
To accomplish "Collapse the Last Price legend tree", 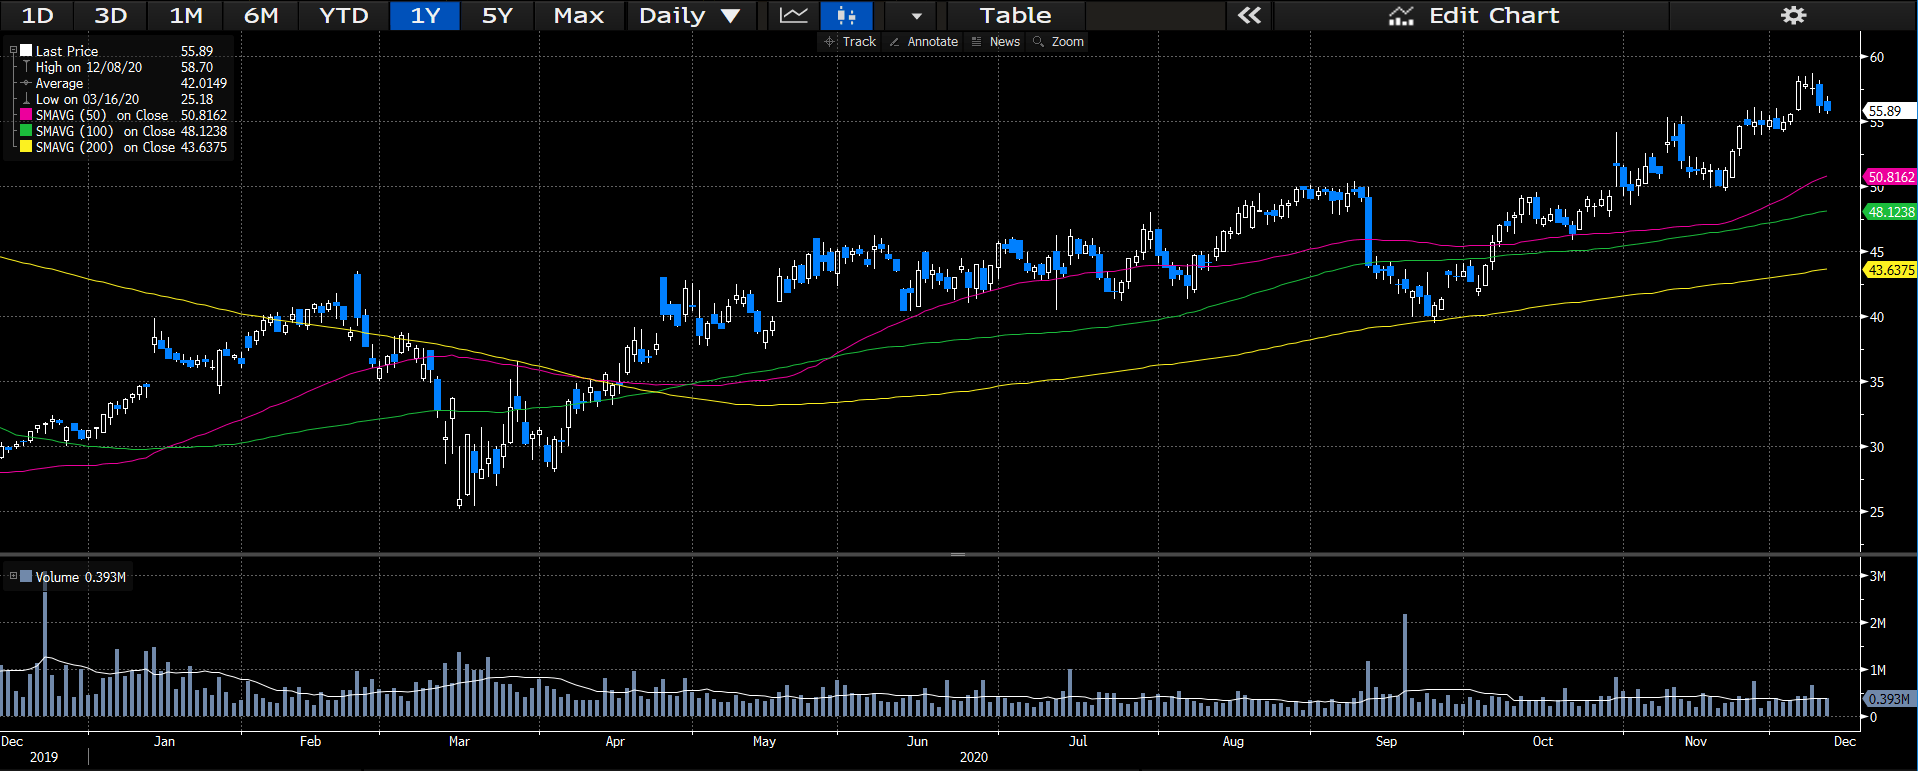I will [x=13, y=50].
